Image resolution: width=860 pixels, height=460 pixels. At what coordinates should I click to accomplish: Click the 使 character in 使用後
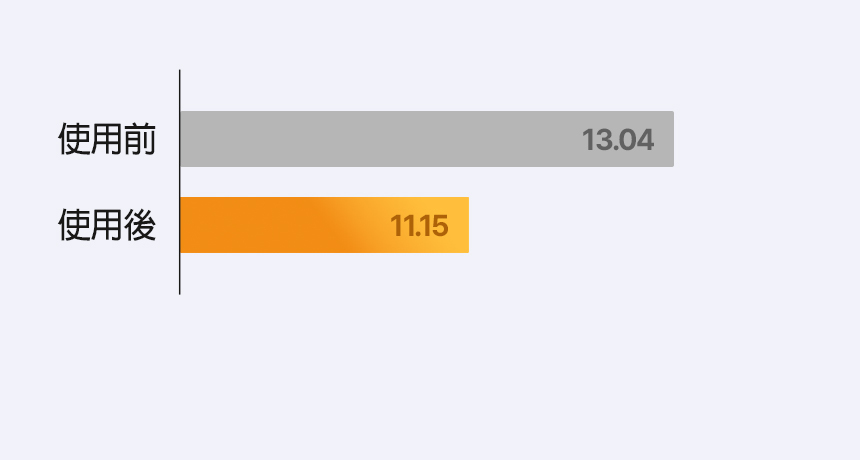[x=74, y=226]
